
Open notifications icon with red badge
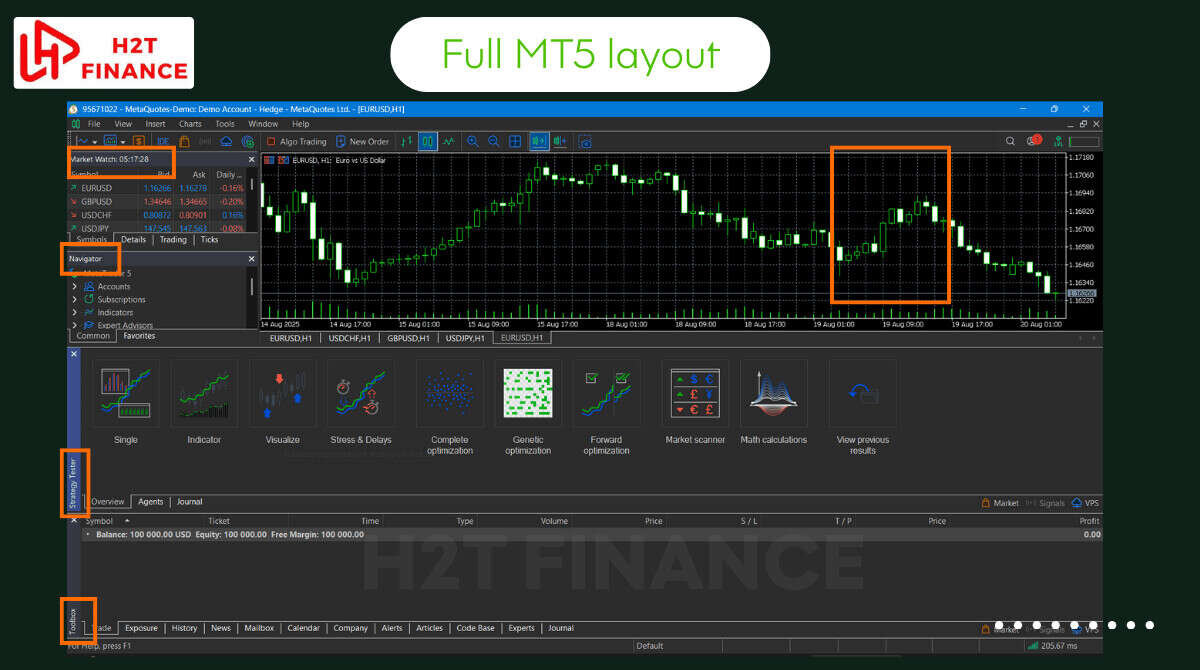pos(1034,141)
